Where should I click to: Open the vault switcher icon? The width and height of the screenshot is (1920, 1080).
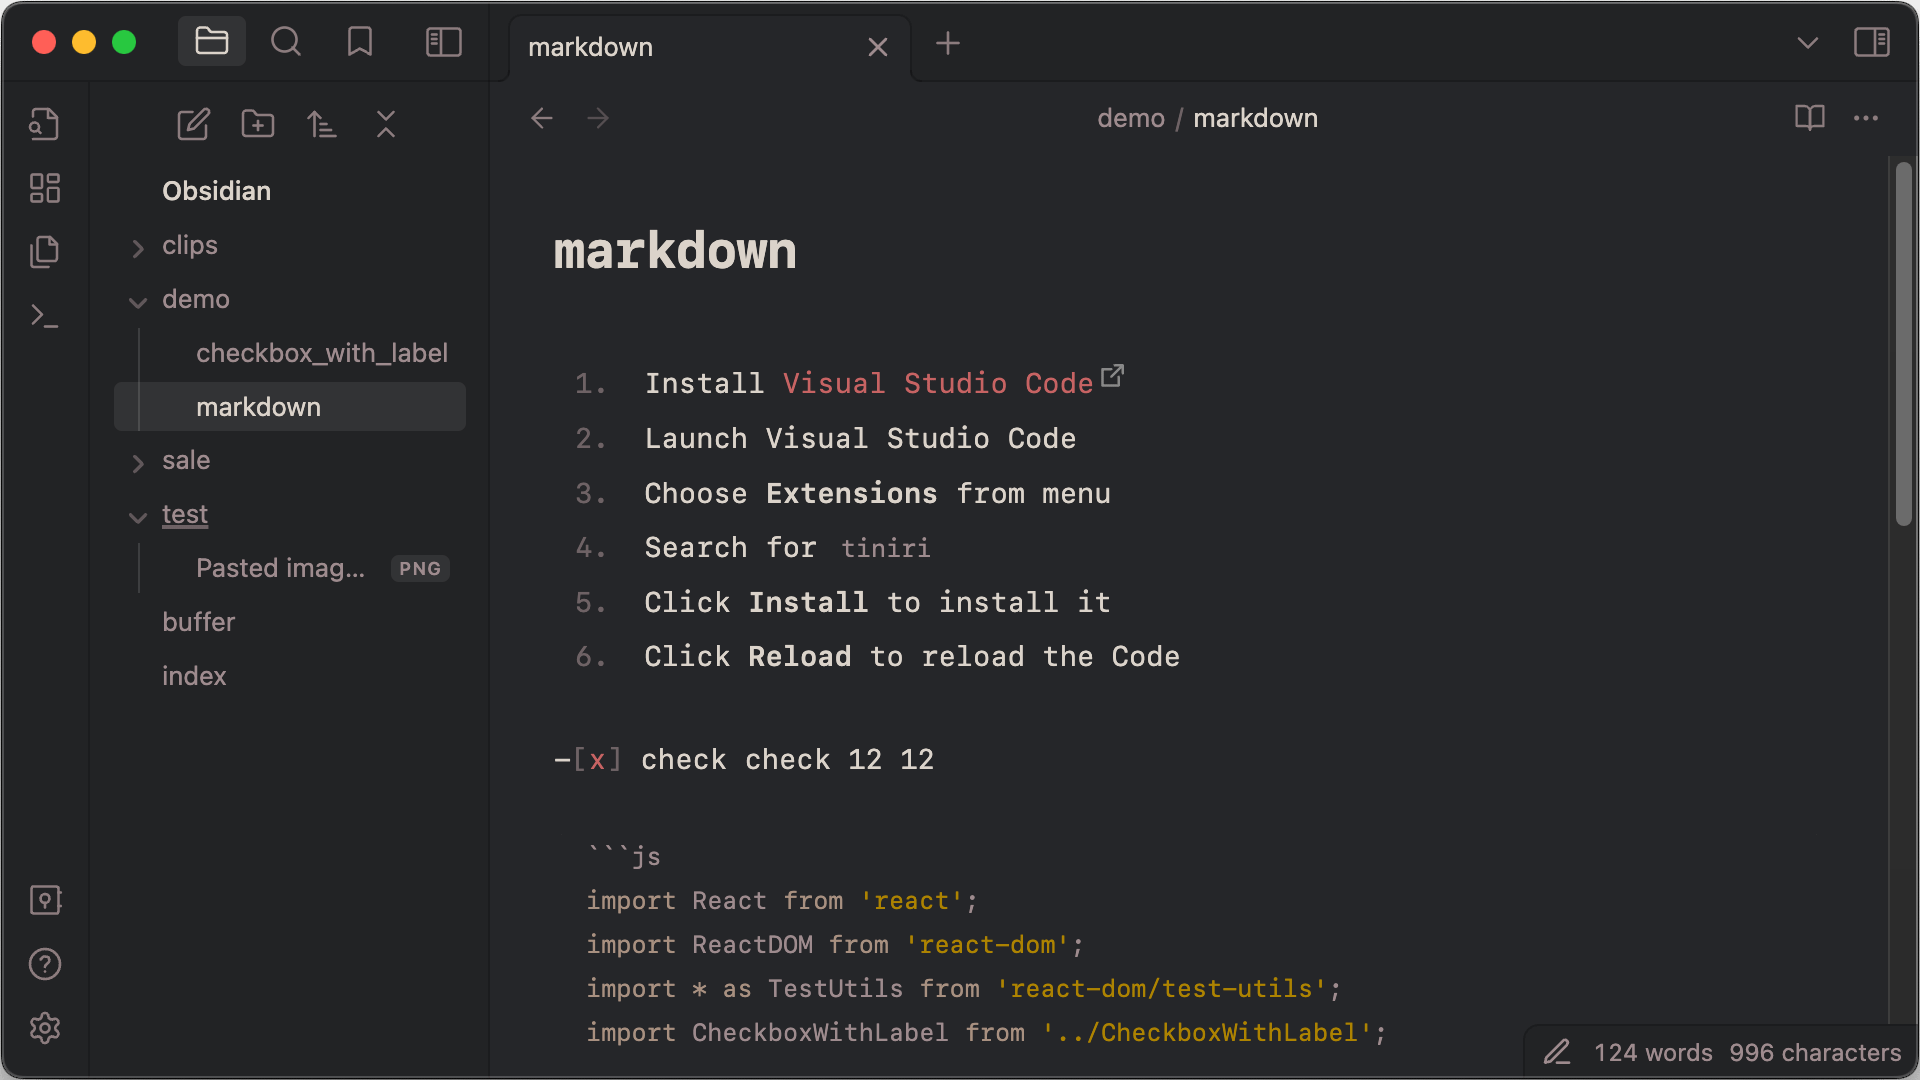tap(45, 900)
